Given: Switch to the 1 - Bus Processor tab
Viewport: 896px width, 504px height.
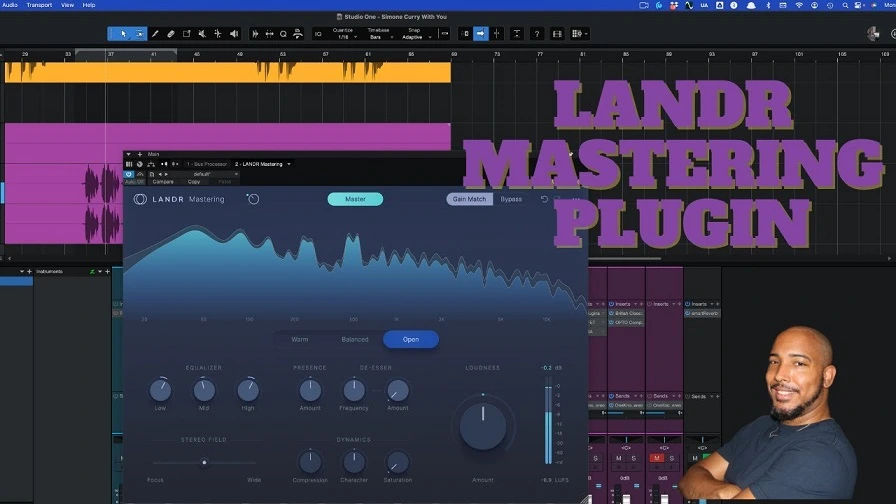Looking at the screenshot, I should coord(206,164).
